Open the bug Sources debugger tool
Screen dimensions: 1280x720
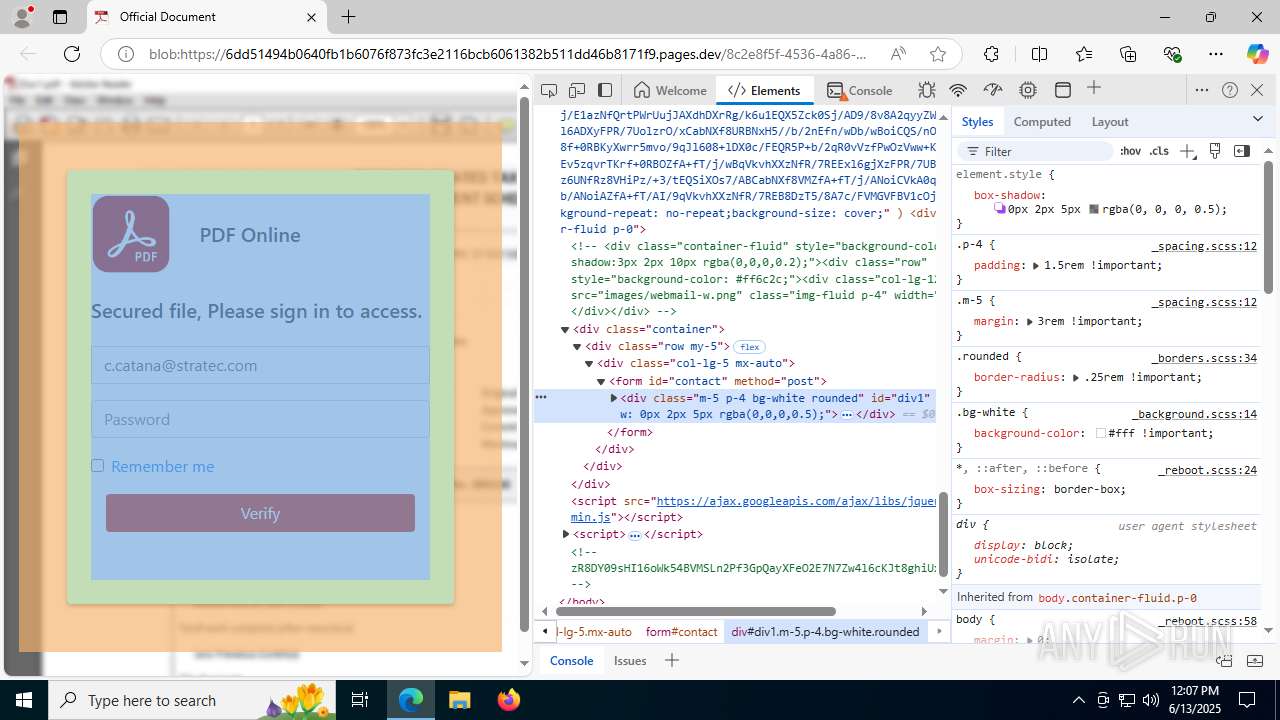[927, 90]
